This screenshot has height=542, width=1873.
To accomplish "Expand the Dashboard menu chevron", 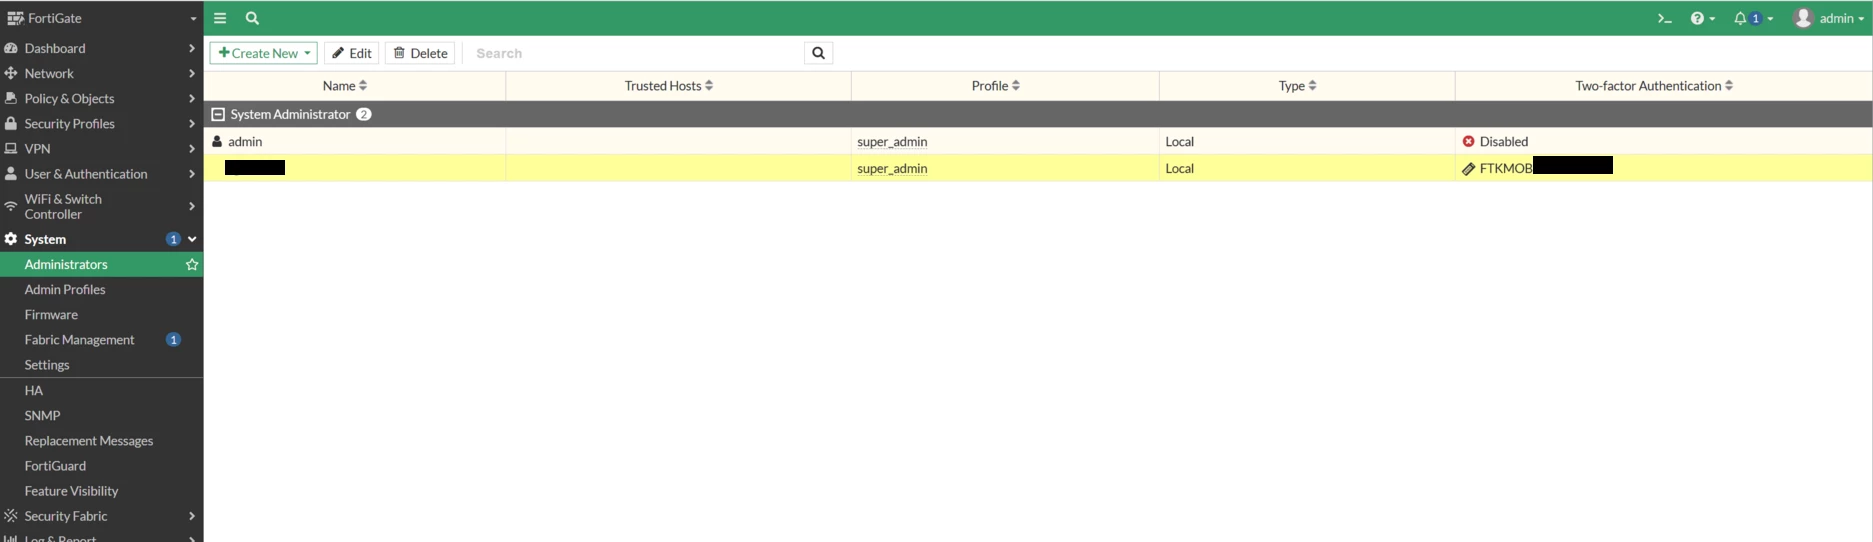I will point(192,48).
